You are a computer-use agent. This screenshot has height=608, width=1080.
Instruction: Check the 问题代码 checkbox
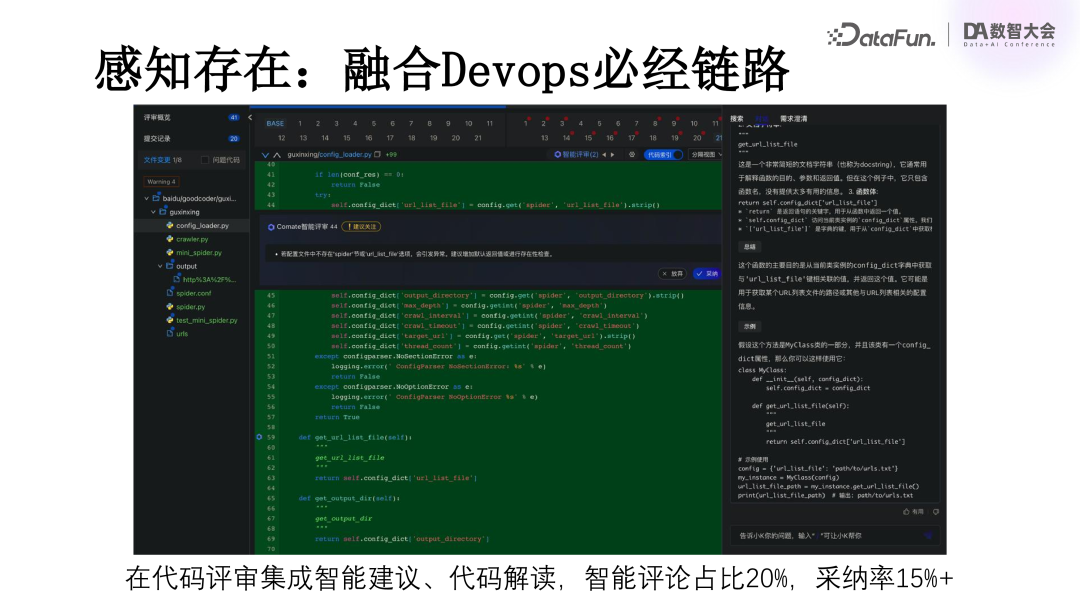click(x=205, y=160)
